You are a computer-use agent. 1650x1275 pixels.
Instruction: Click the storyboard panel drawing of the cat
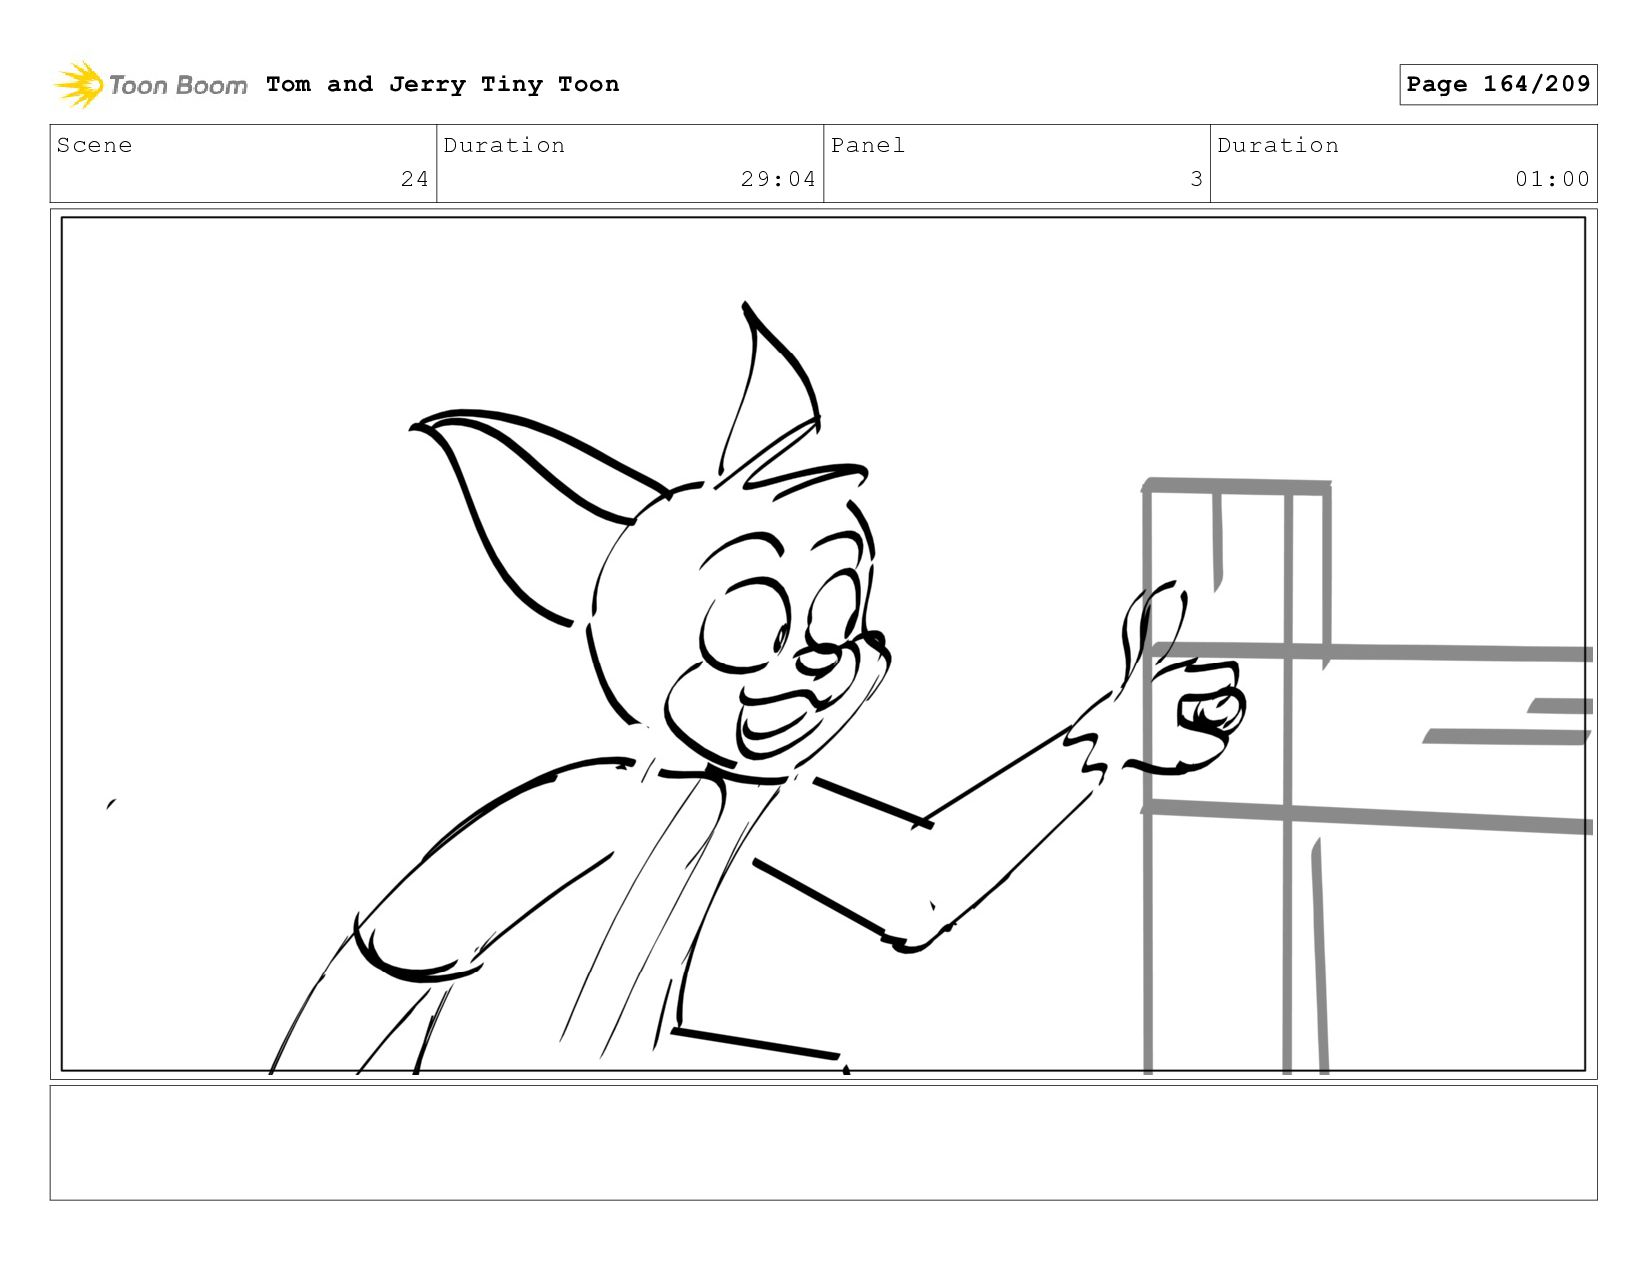point(823,644)
